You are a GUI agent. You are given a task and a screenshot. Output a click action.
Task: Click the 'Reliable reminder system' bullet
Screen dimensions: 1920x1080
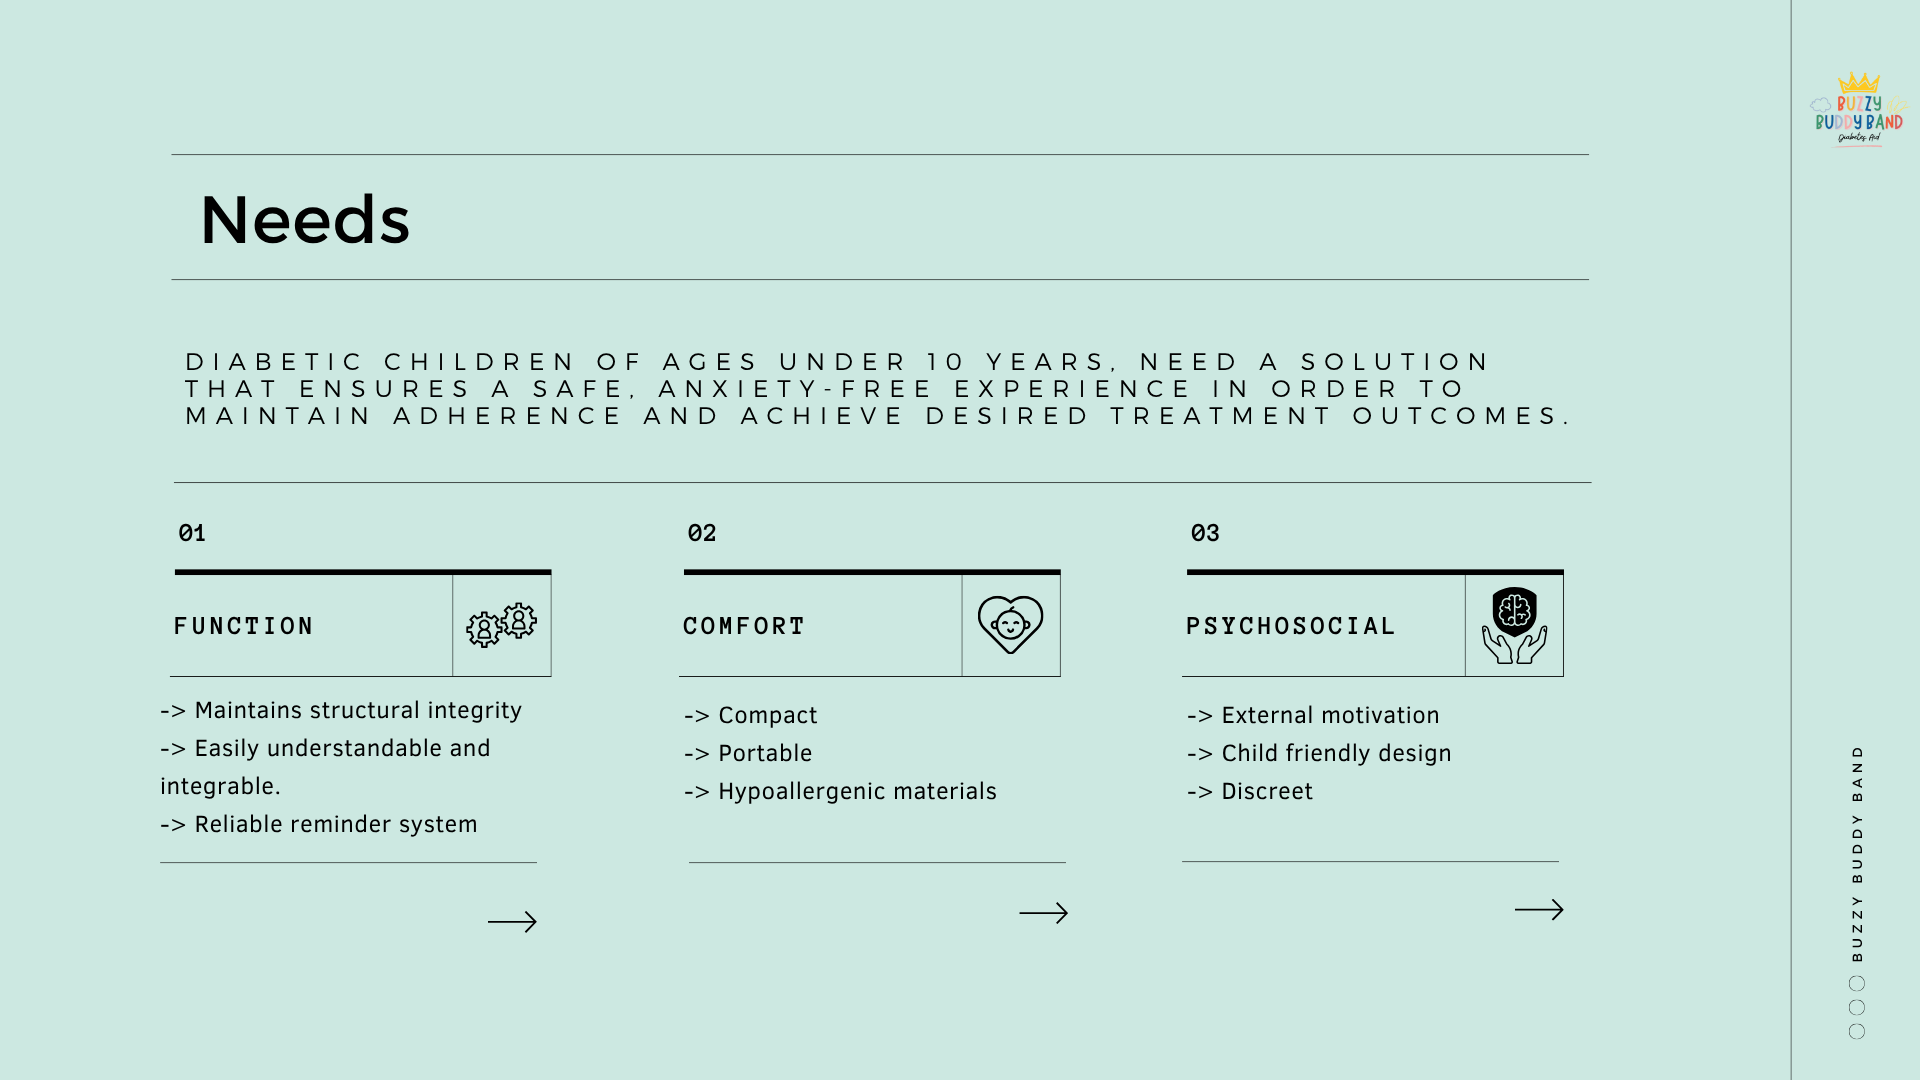point(335,824)
